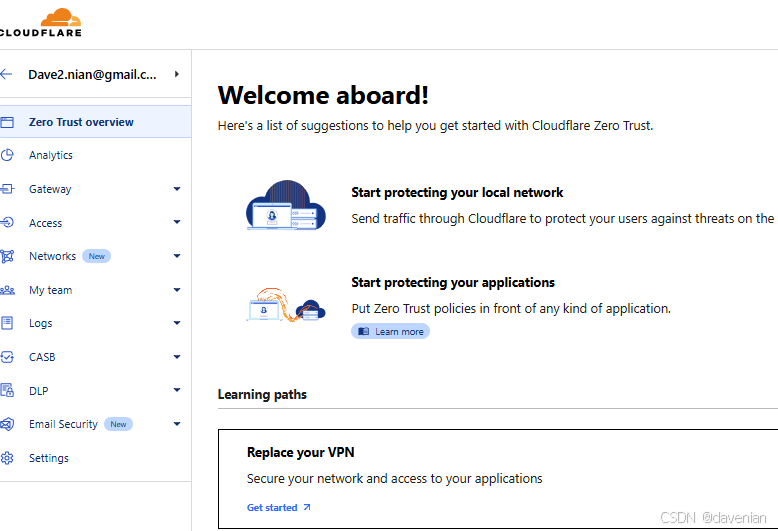The image size is (778, 531).
Task: Click the Email Security envelope icon
Action: coord(7,424)
